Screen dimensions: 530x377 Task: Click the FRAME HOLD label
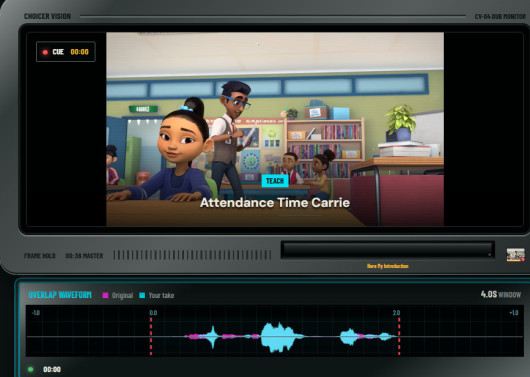coord(40,256)
